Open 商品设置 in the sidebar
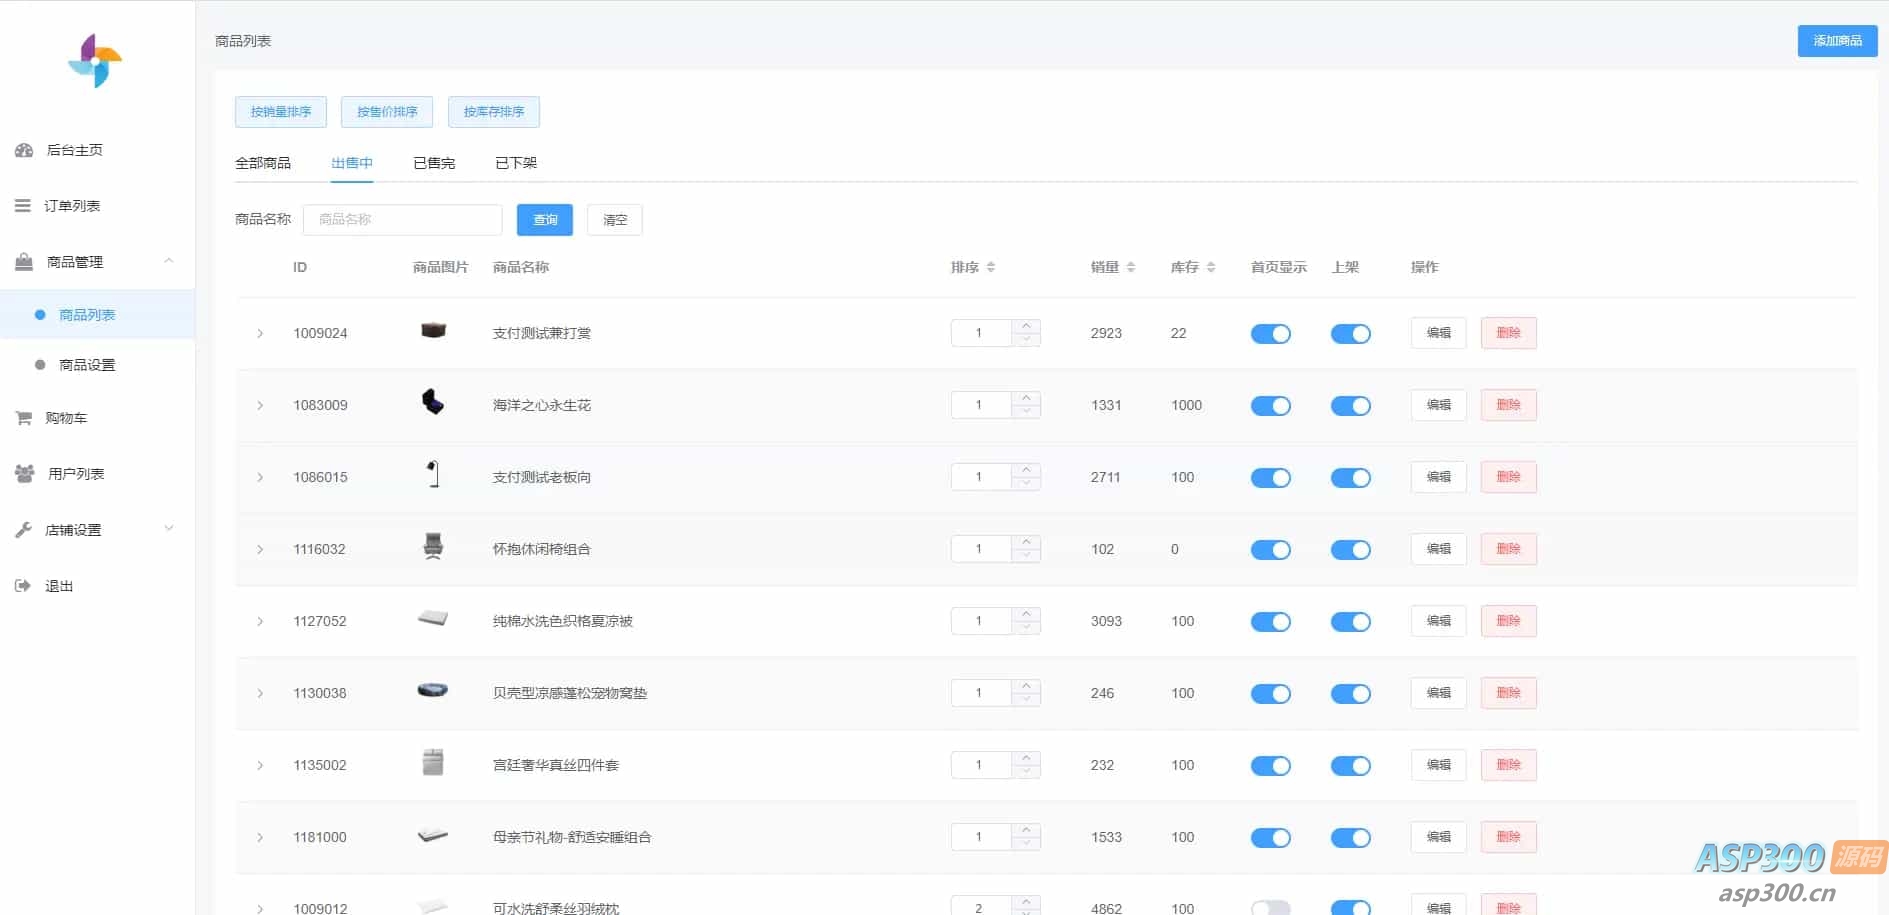Screen dimensions: 1889x915 (97, 365)
